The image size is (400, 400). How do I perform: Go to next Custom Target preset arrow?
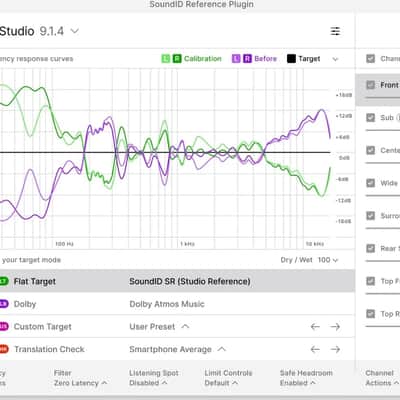pos(335,327)
